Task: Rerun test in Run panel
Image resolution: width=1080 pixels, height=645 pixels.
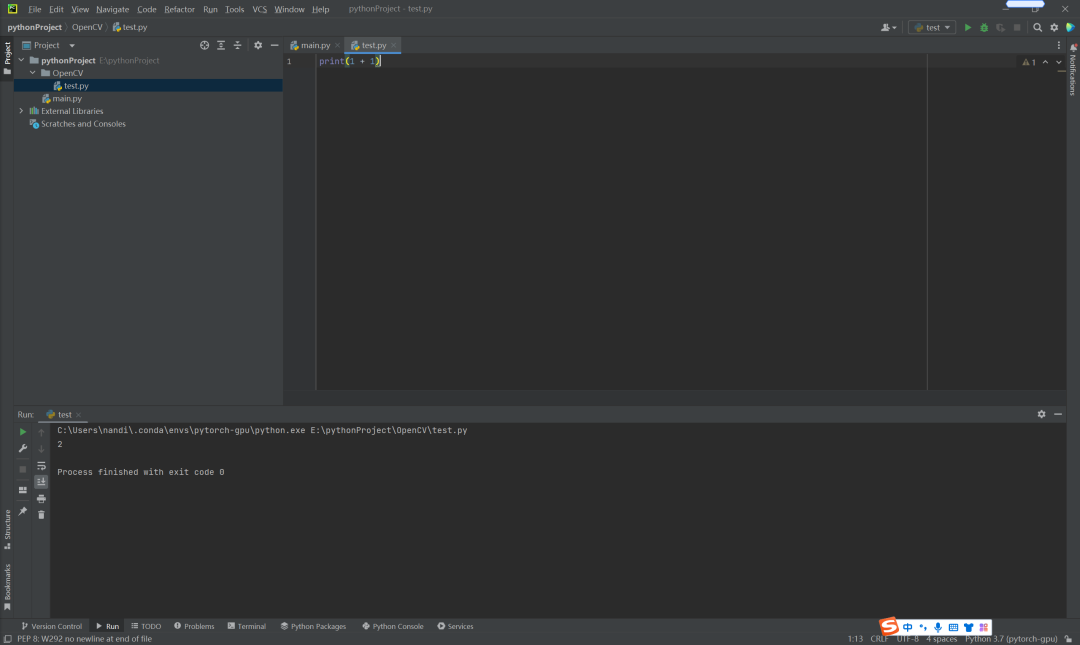Action: tap(23, 432)
